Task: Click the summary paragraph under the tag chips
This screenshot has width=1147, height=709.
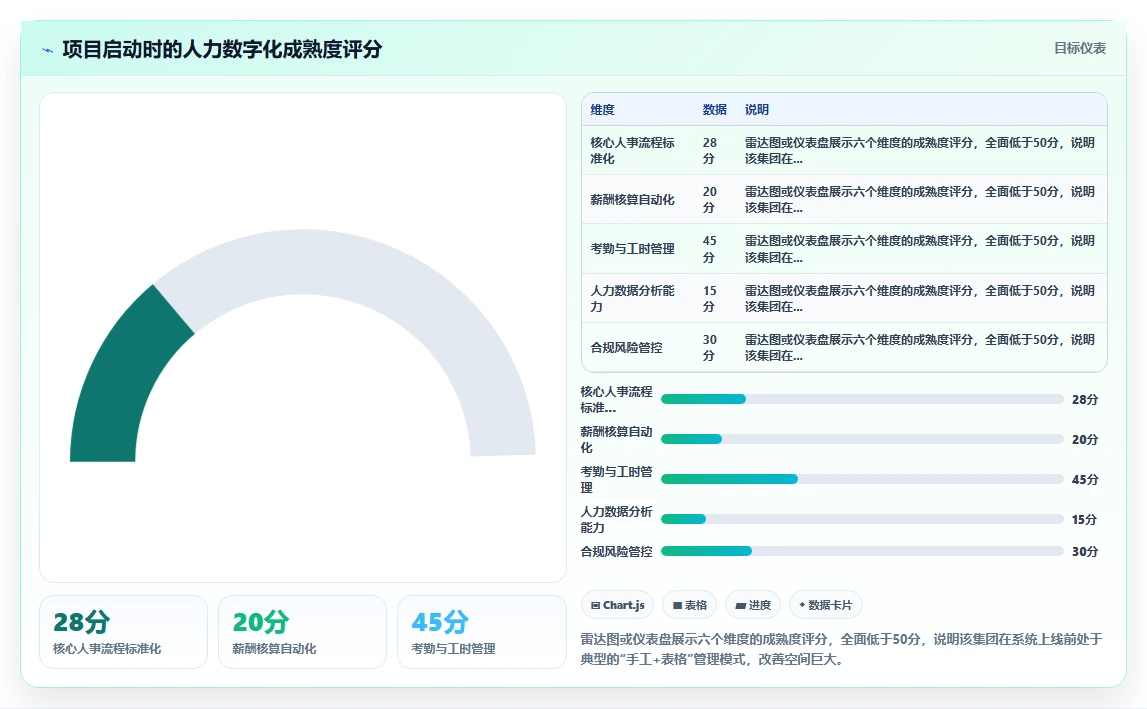Action: point(841,649)
